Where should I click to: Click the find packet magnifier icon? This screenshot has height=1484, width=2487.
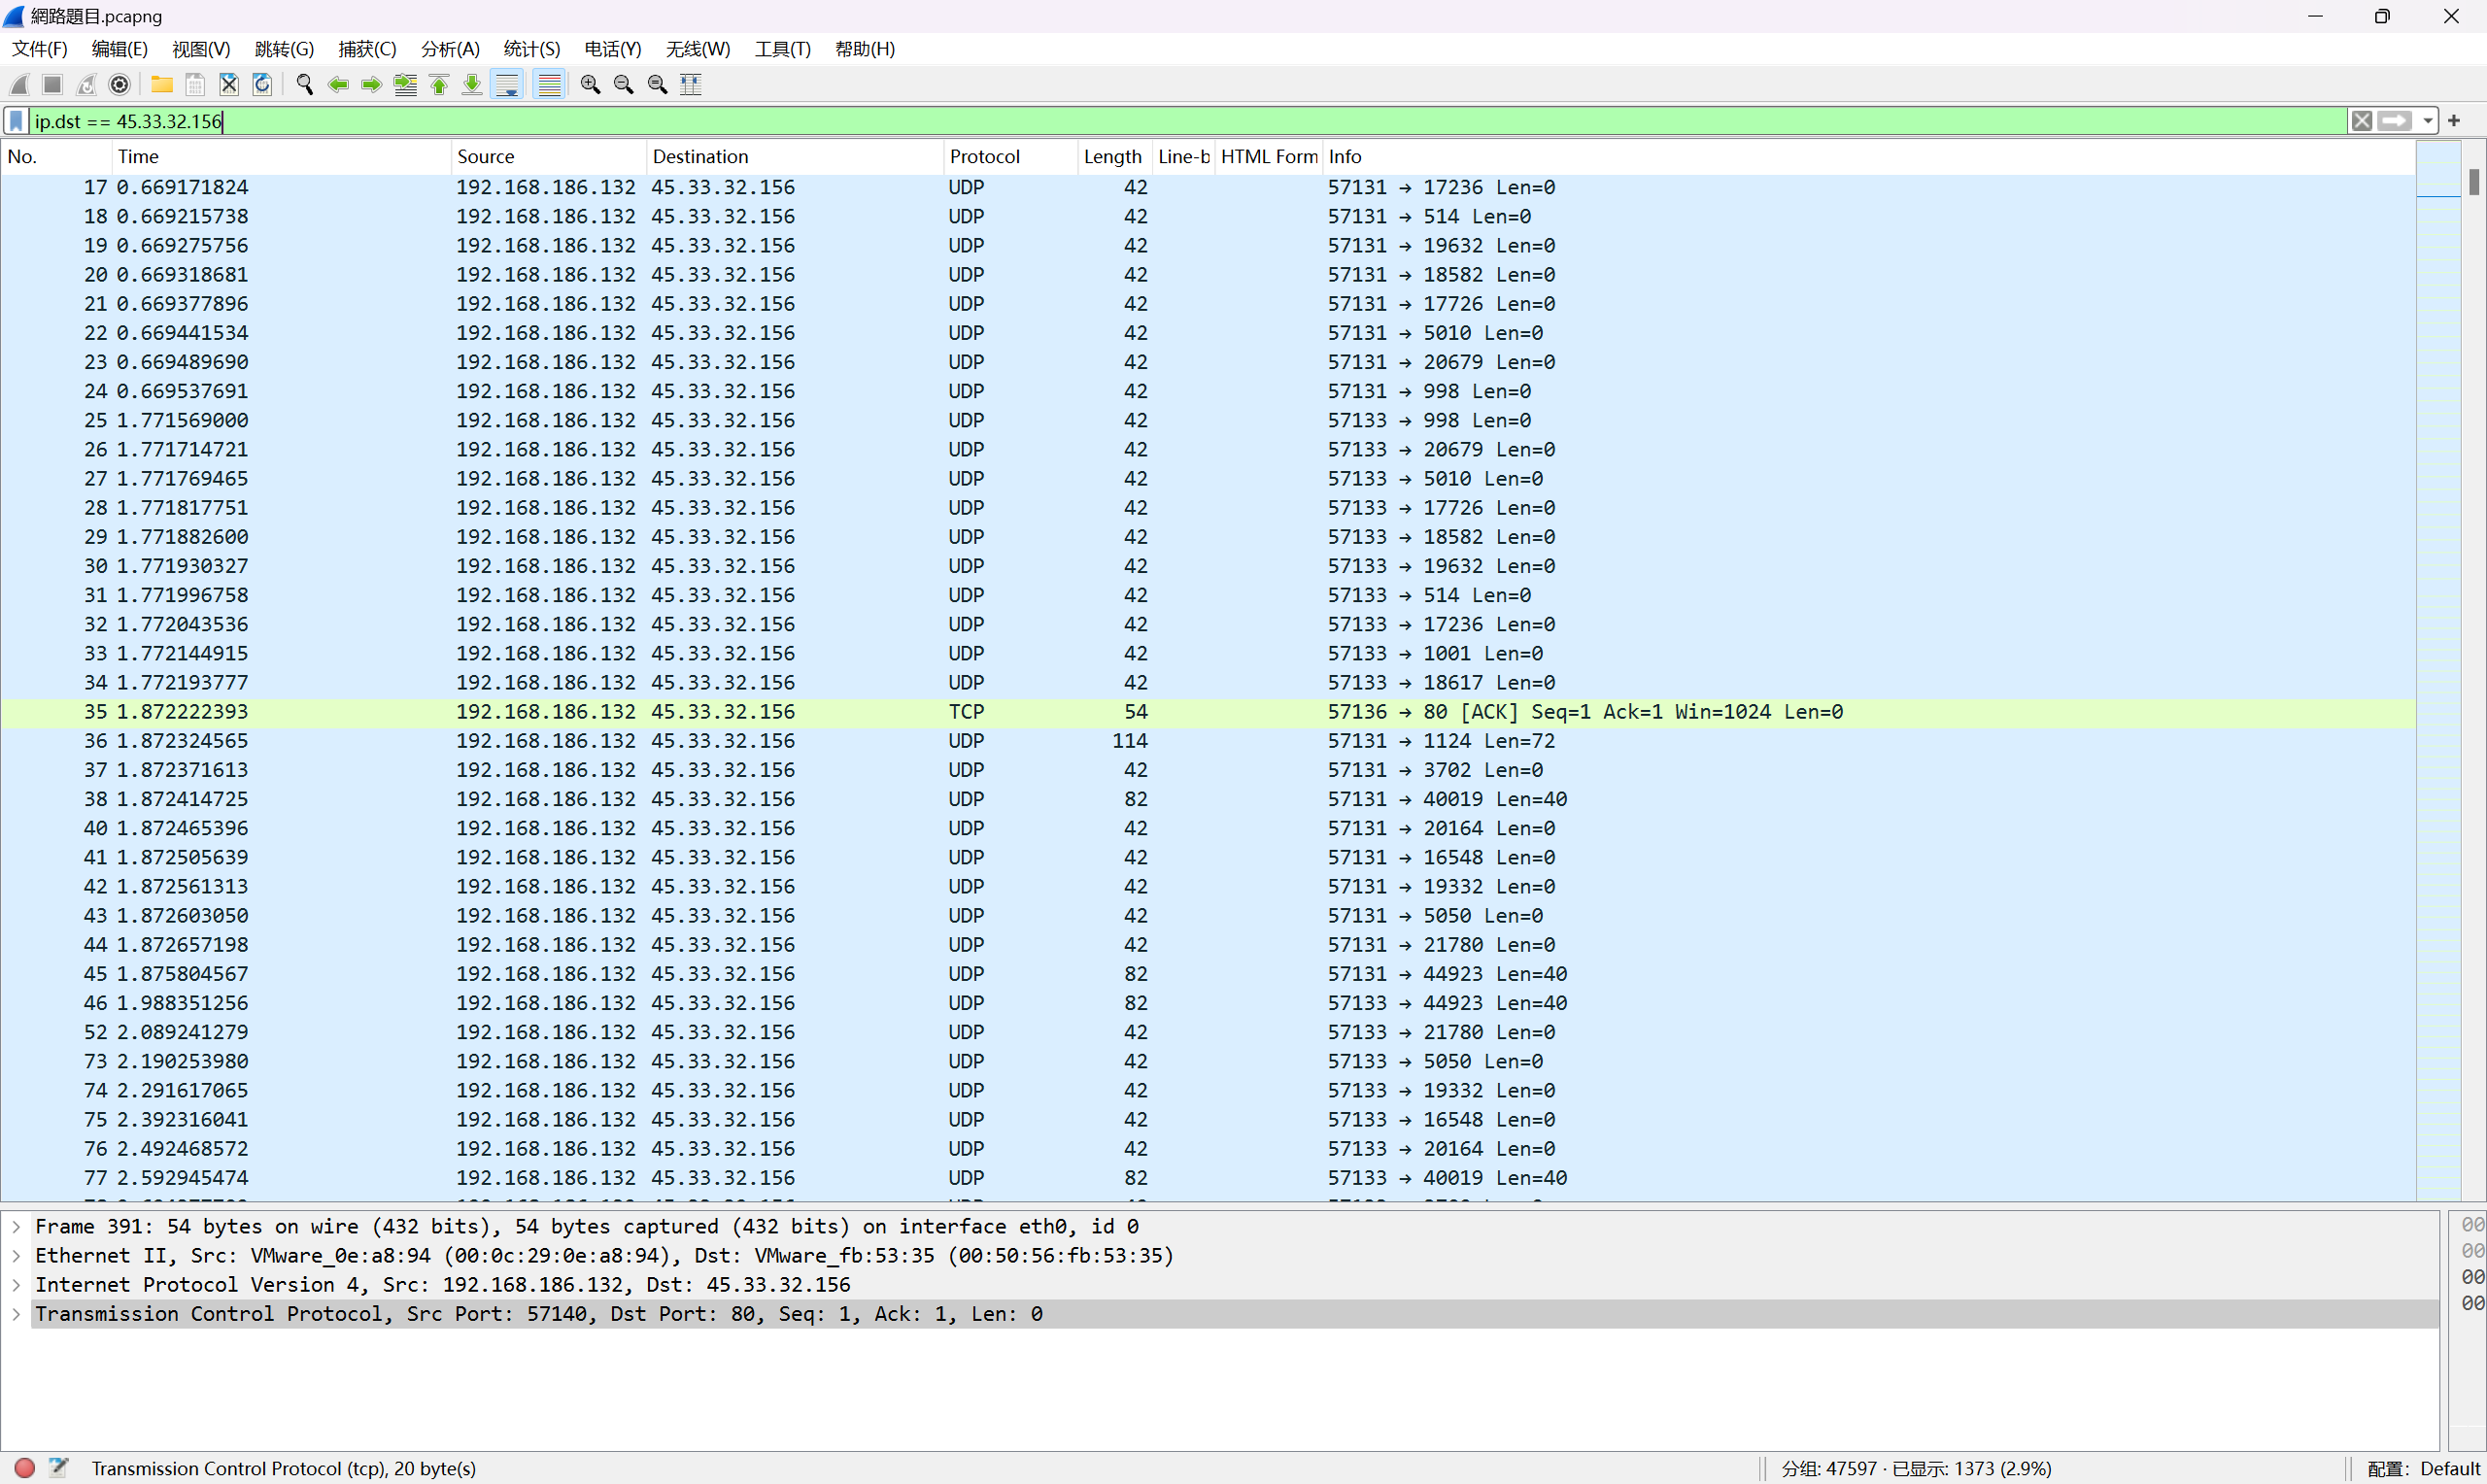305,85
